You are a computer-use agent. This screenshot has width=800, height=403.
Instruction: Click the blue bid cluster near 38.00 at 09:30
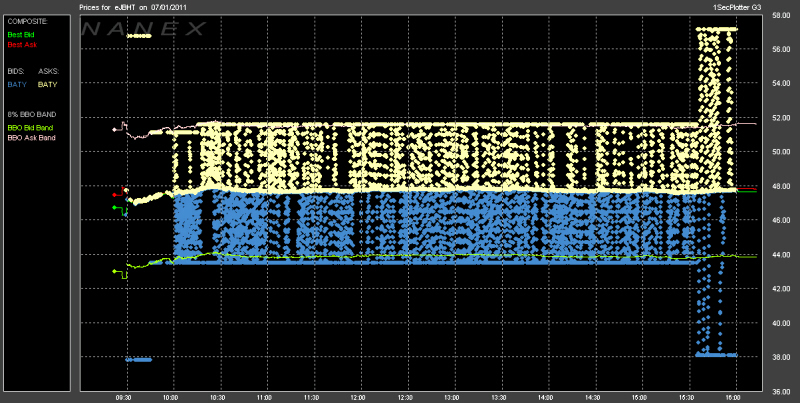point(139,360)
